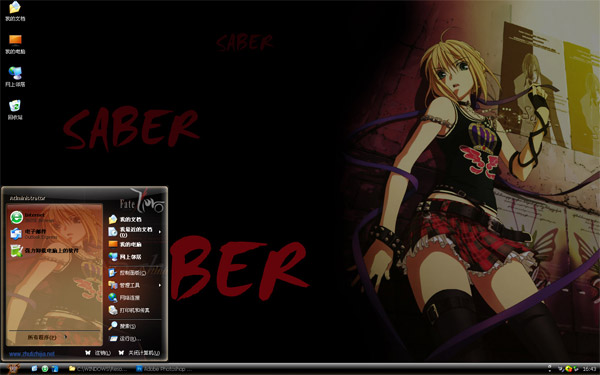The height and width of the screenshot is (375, 600).
Task: Click first quick launch icon beside Start
Action: pos(34,369)
